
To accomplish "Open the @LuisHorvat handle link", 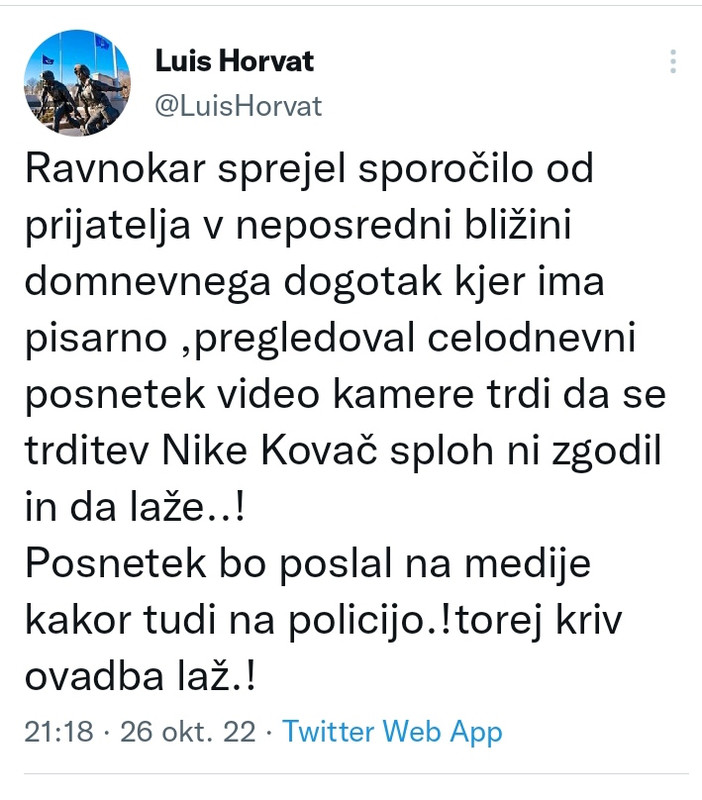I will (238, 106).
